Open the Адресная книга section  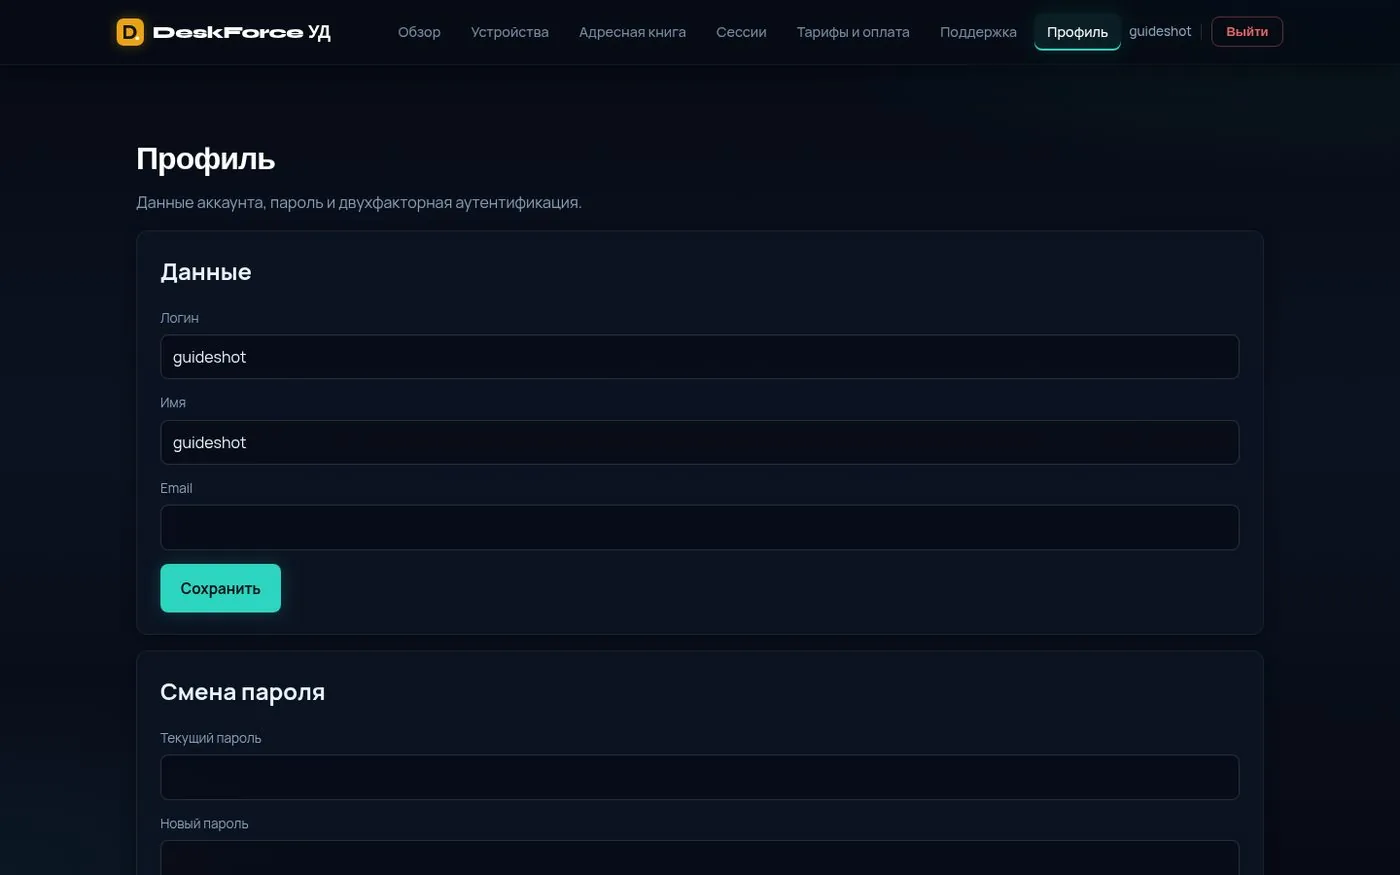(632, 32)
